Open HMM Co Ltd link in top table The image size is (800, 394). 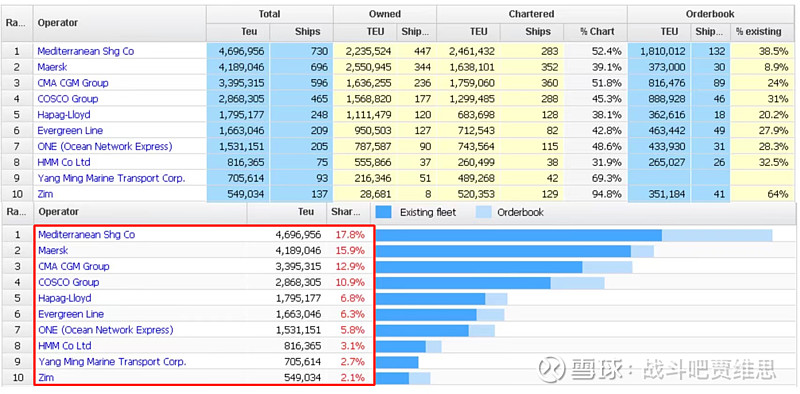pos(64,162)
